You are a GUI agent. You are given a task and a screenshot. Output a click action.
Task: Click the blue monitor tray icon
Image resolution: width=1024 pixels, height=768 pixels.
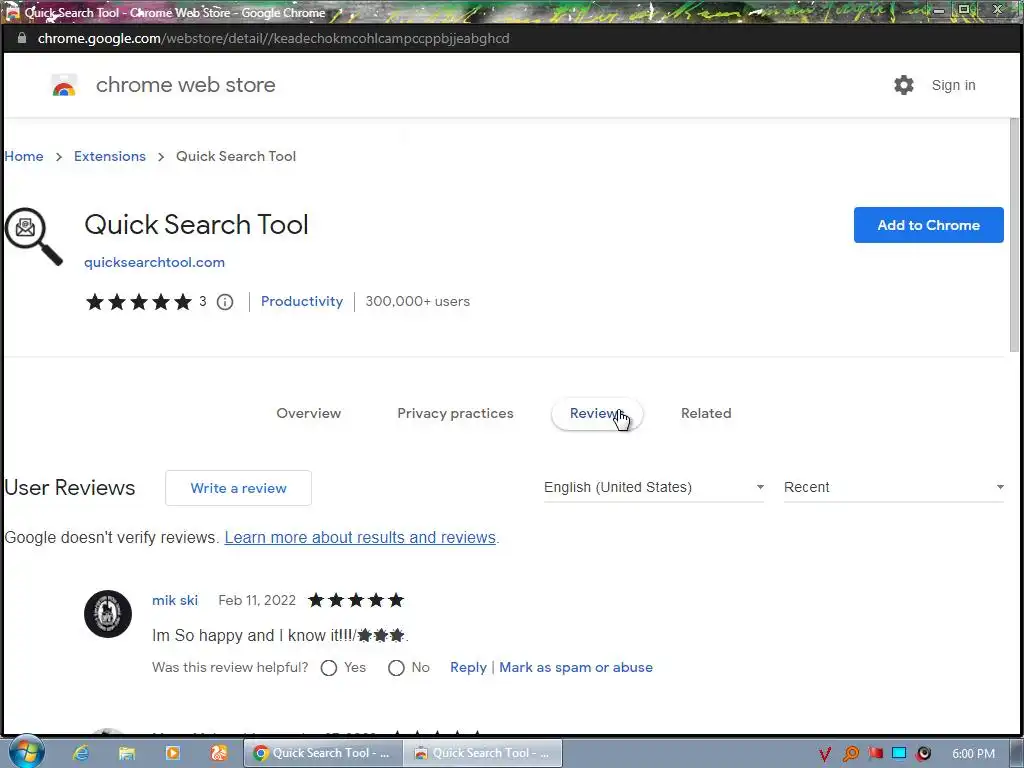[899, 753]
